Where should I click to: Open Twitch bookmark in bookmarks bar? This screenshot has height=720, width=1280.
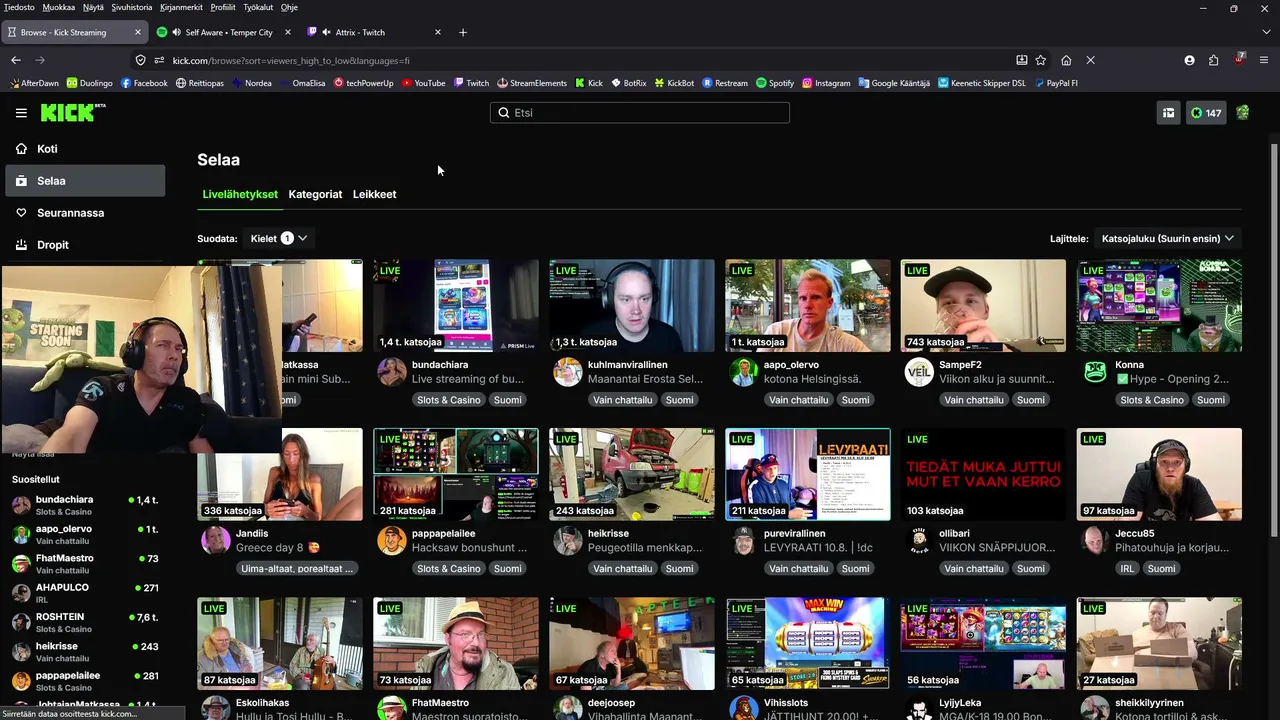point(471,83)
